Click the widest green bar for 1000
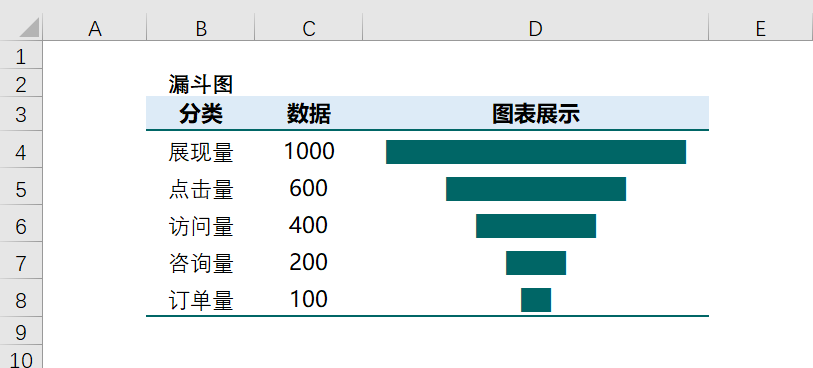The image size is (813, 368). point(536,152)
